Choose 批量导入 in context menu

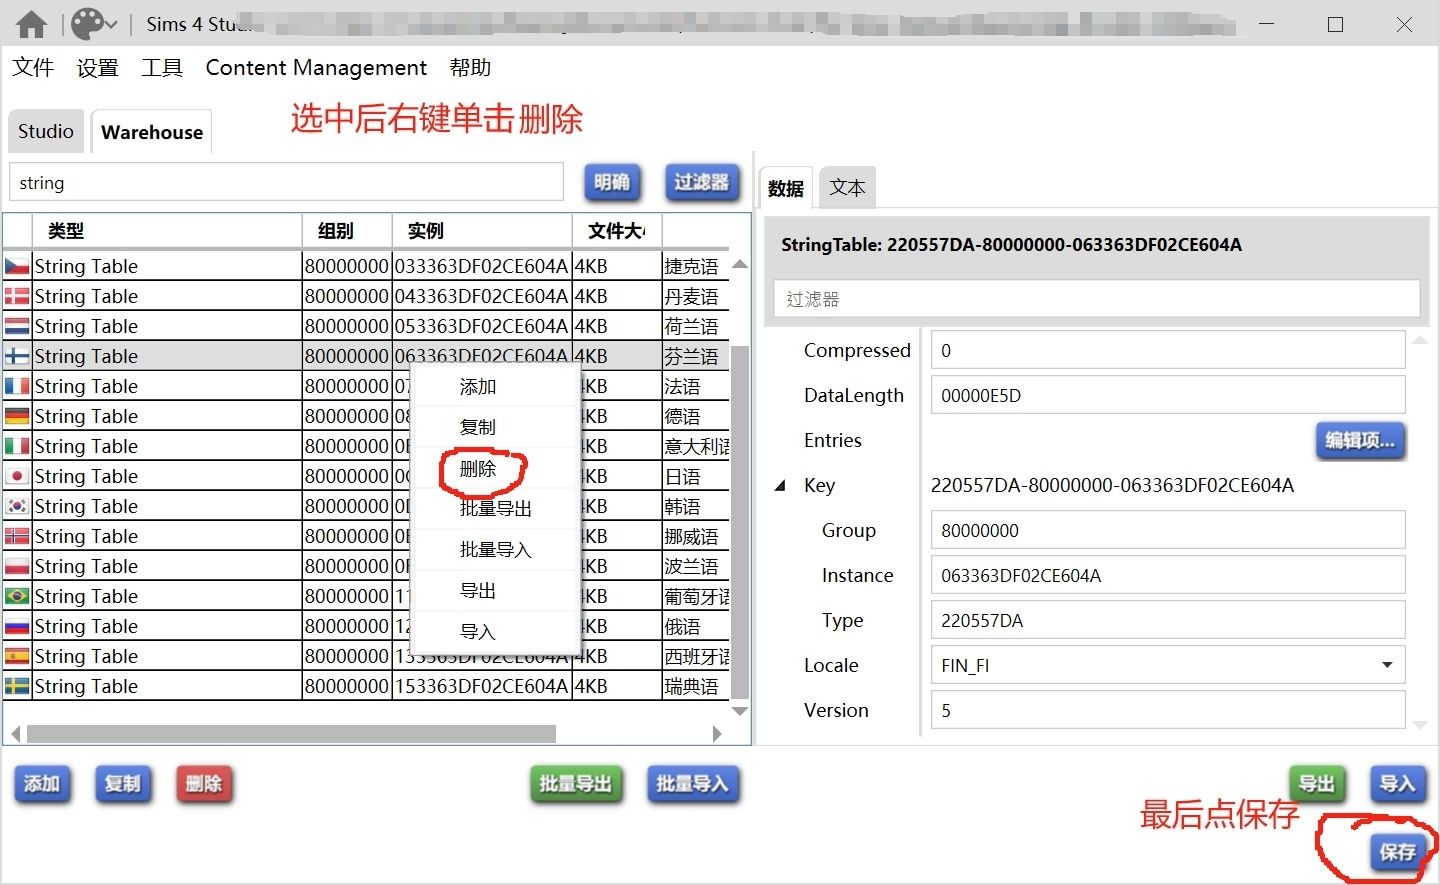click(x=496, y=549)
